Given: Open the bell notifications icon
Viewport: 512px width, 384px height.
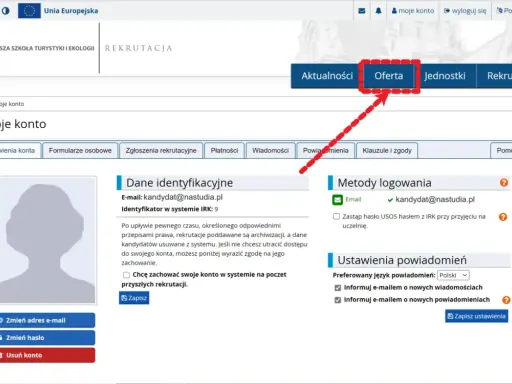Looking at the screenshot, I should pyautogui.click(x=378, y=11).
